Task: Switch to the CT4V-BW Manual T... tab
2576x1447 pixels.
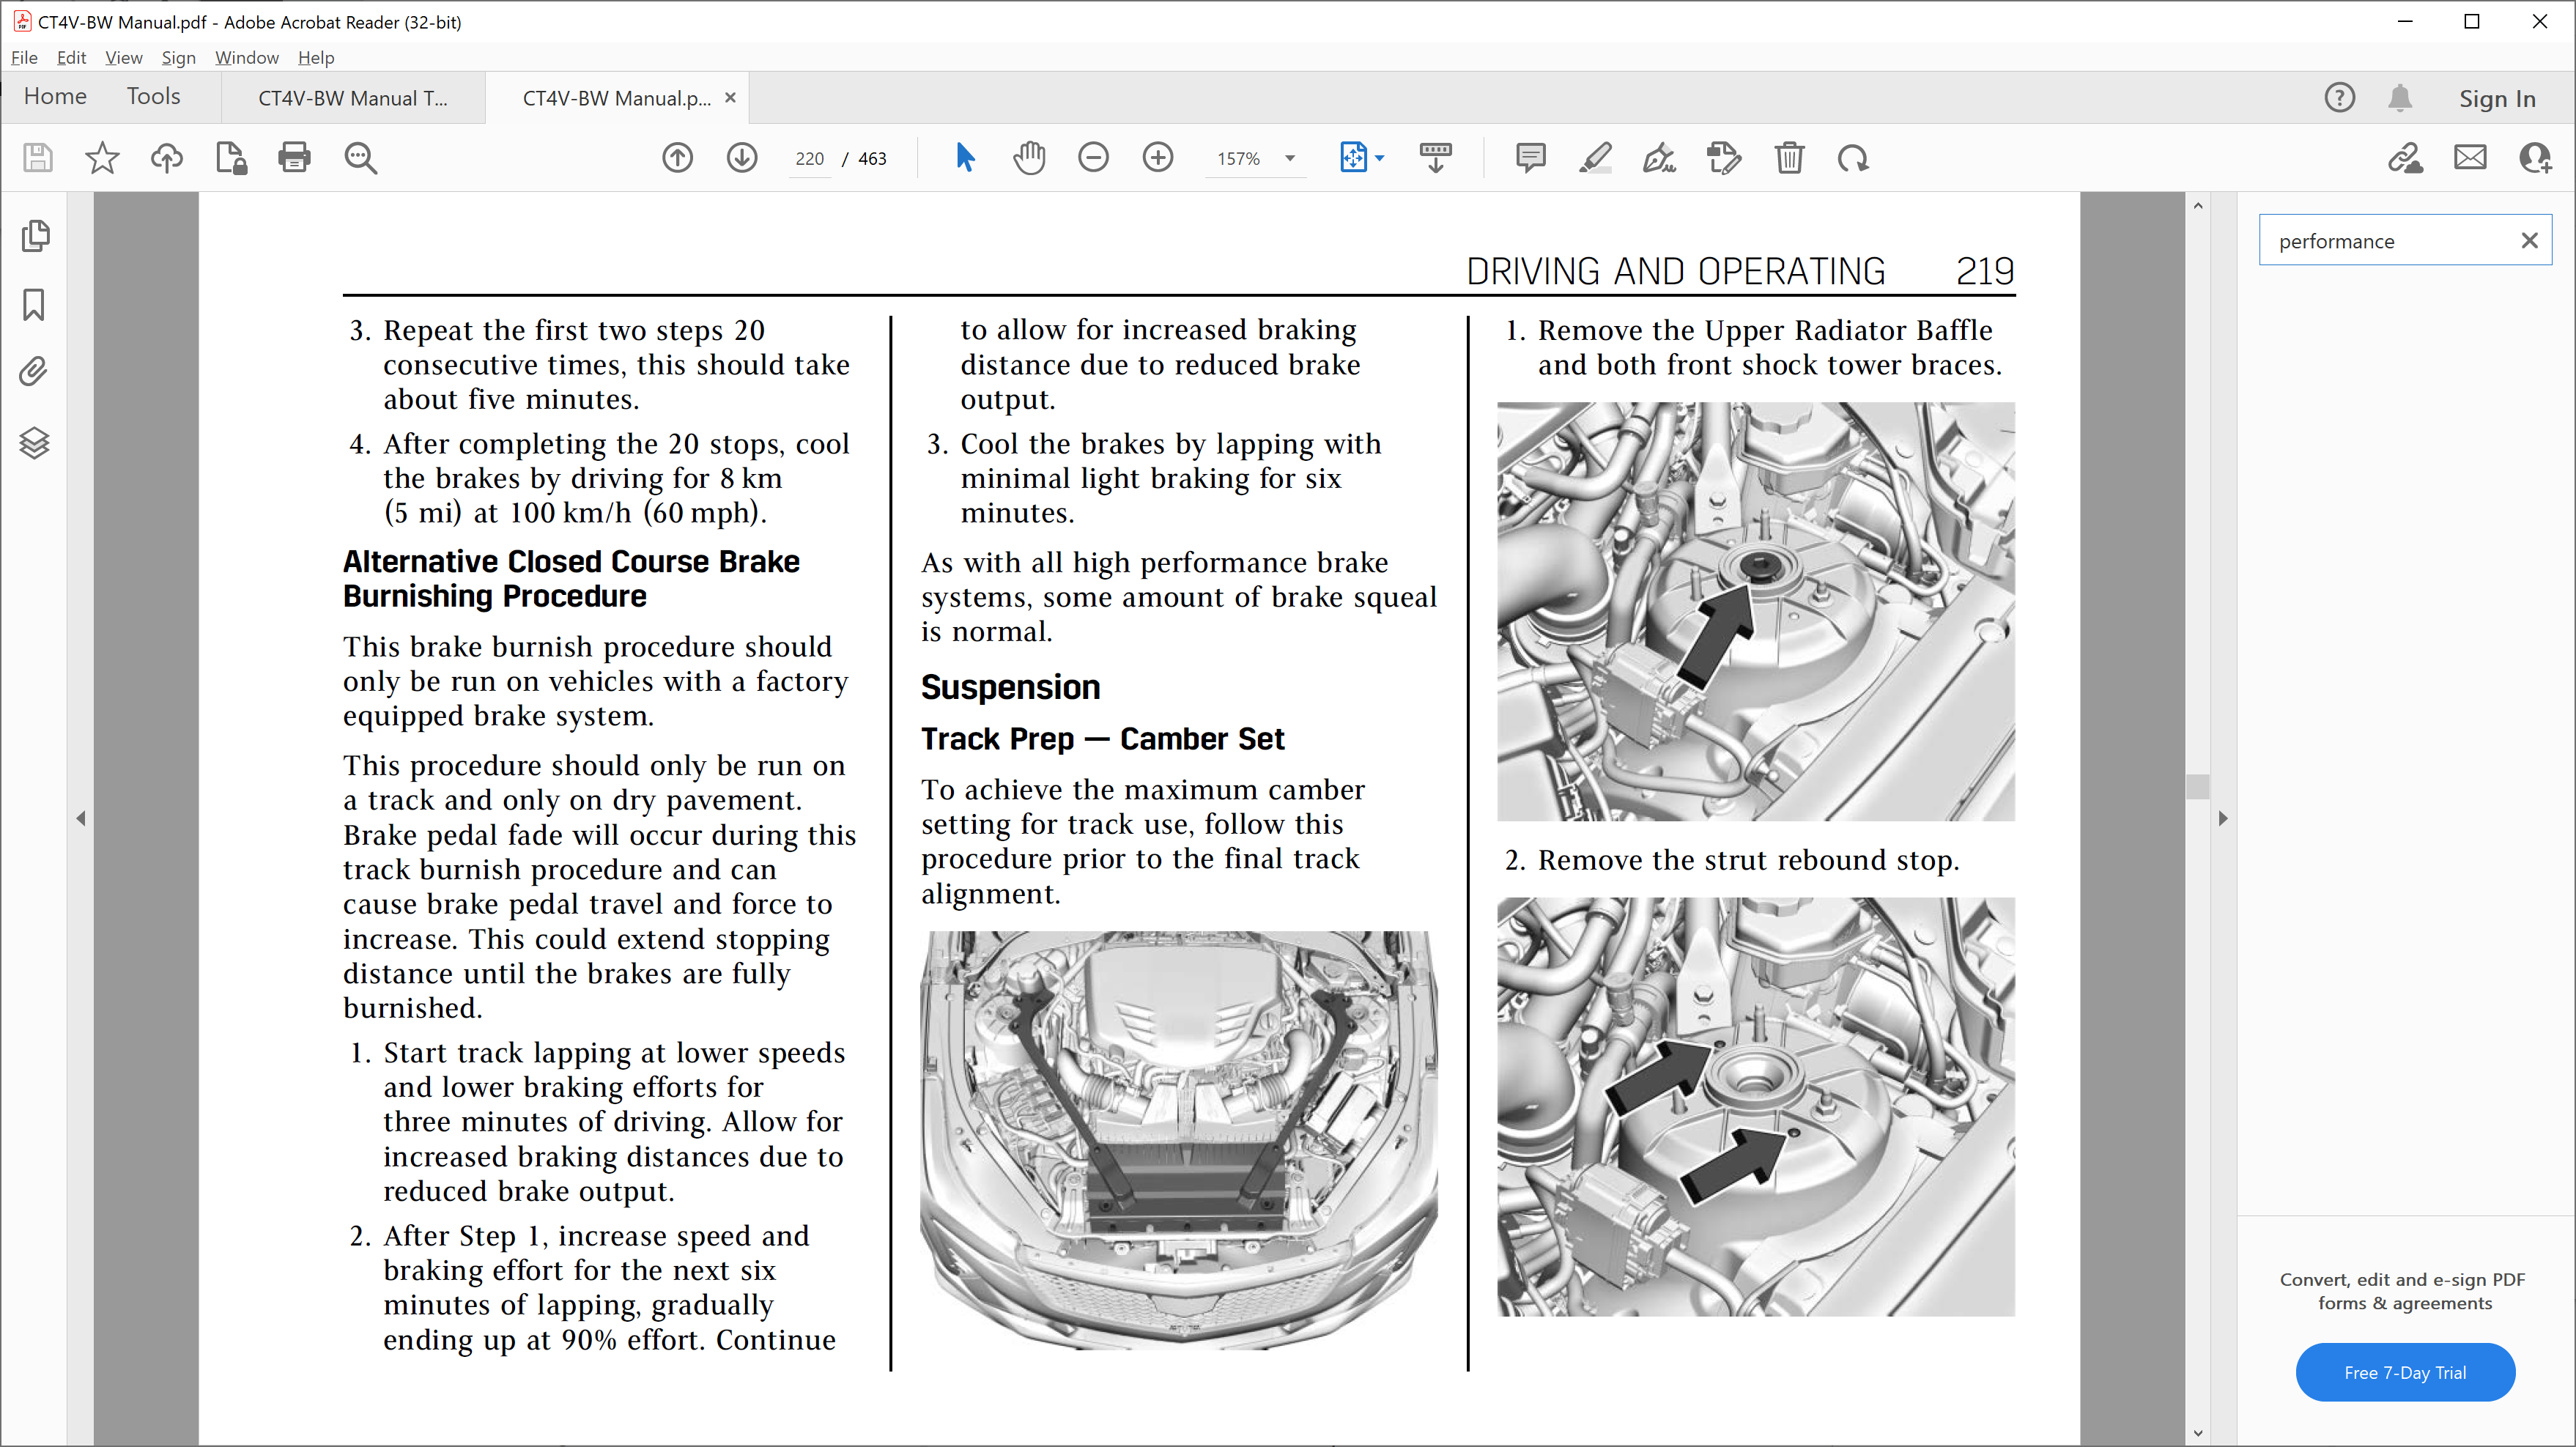Action: coord(352,98)
